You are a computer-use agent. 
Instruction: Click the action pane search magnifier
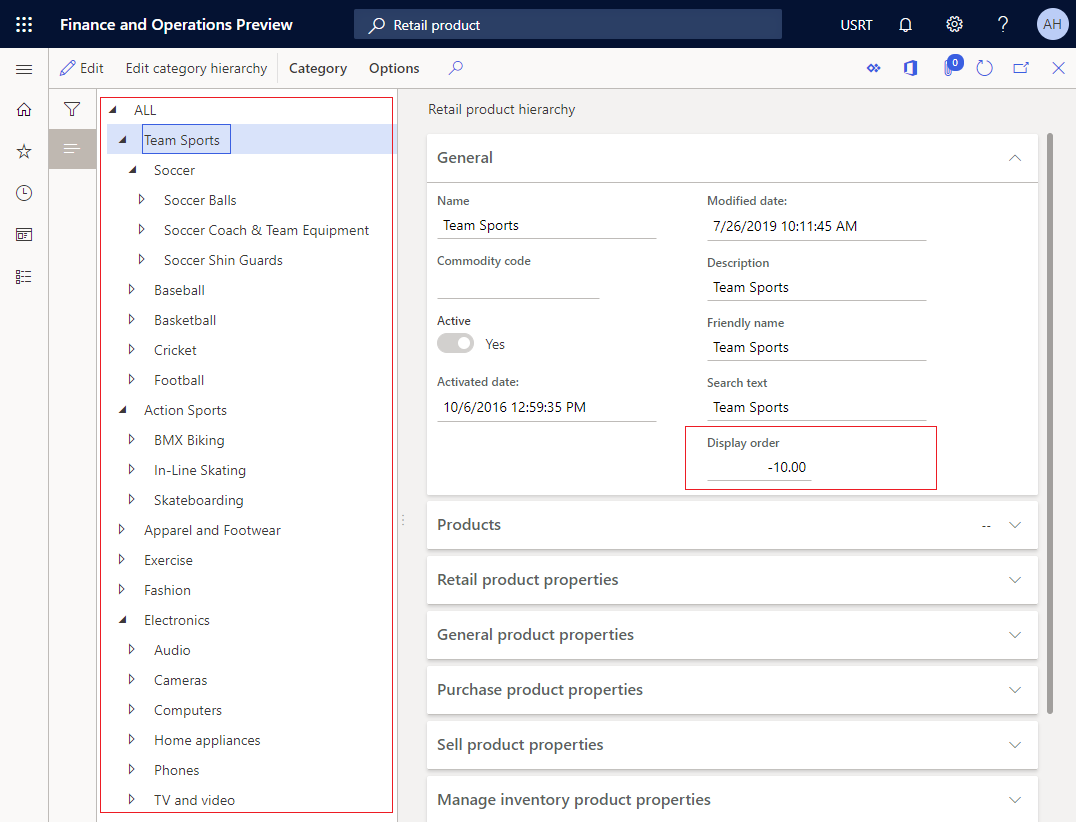(x=456, y=68)
